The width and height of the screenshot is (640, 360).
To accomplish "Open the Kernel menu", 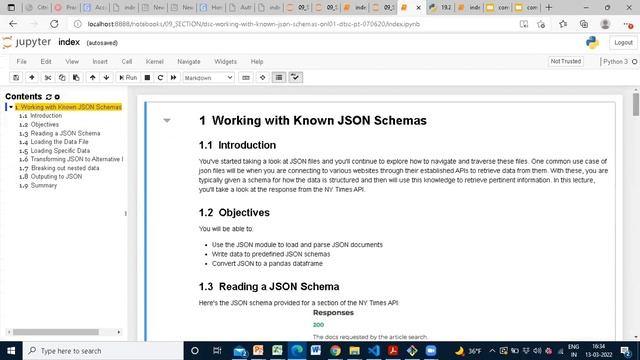I will [155, 62].
